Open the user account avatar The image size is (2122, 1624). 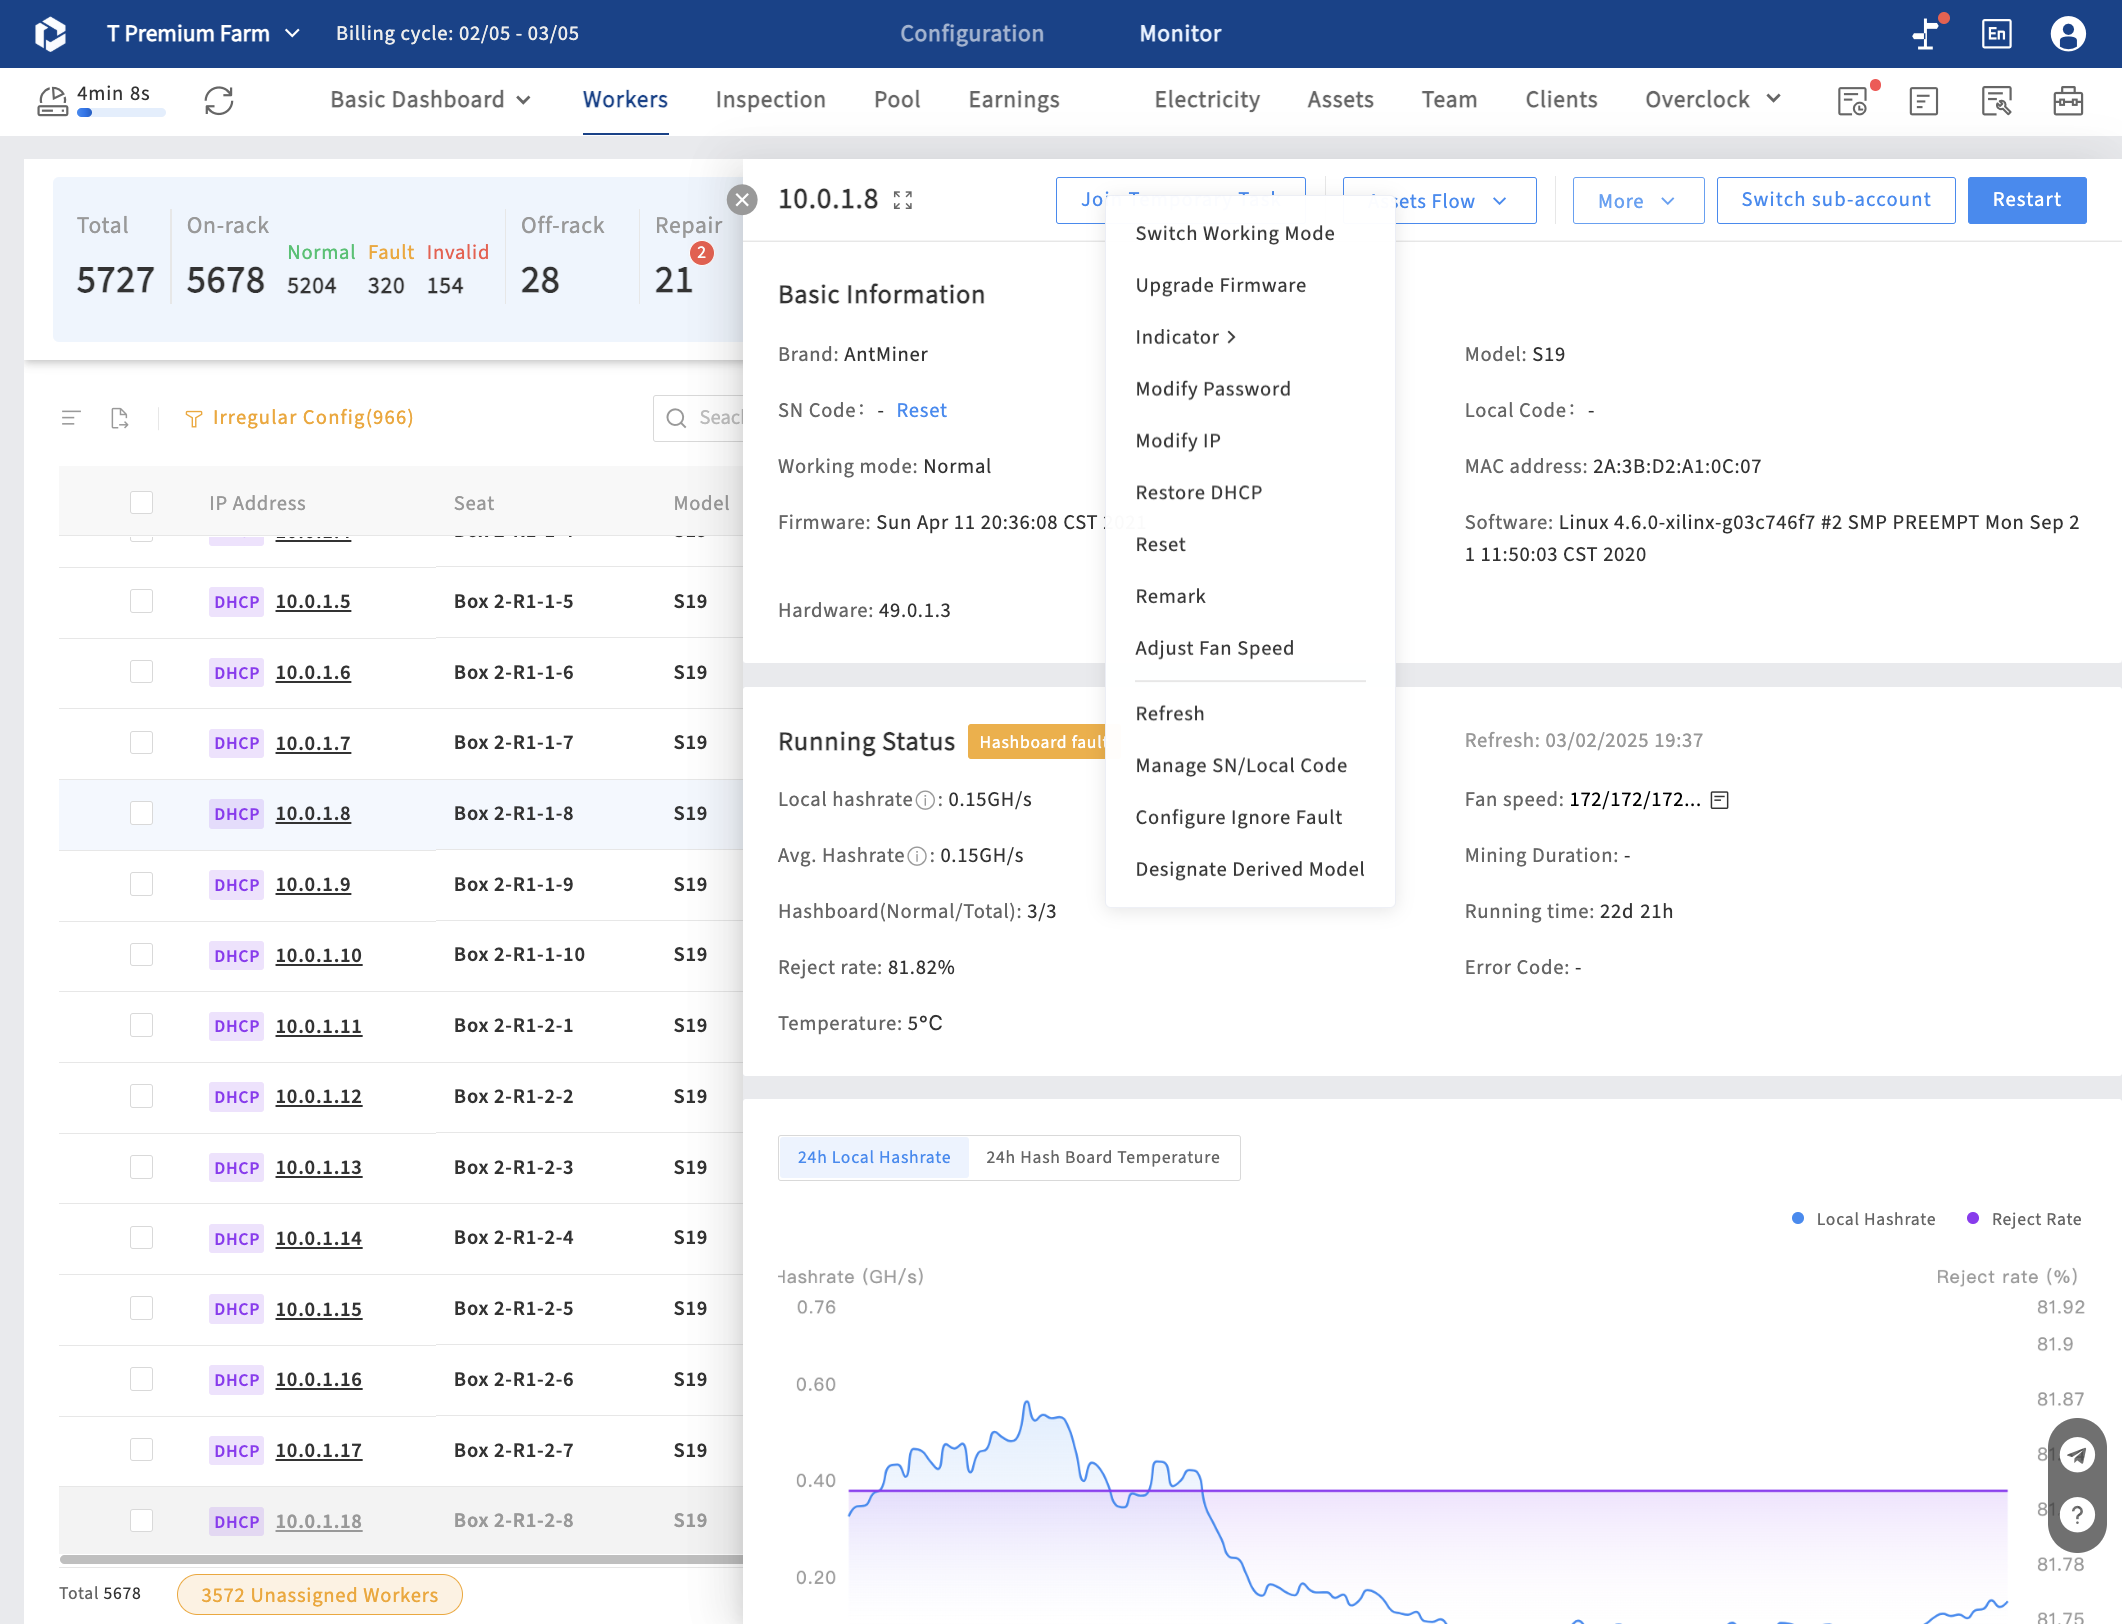[x=2068, y=34]
